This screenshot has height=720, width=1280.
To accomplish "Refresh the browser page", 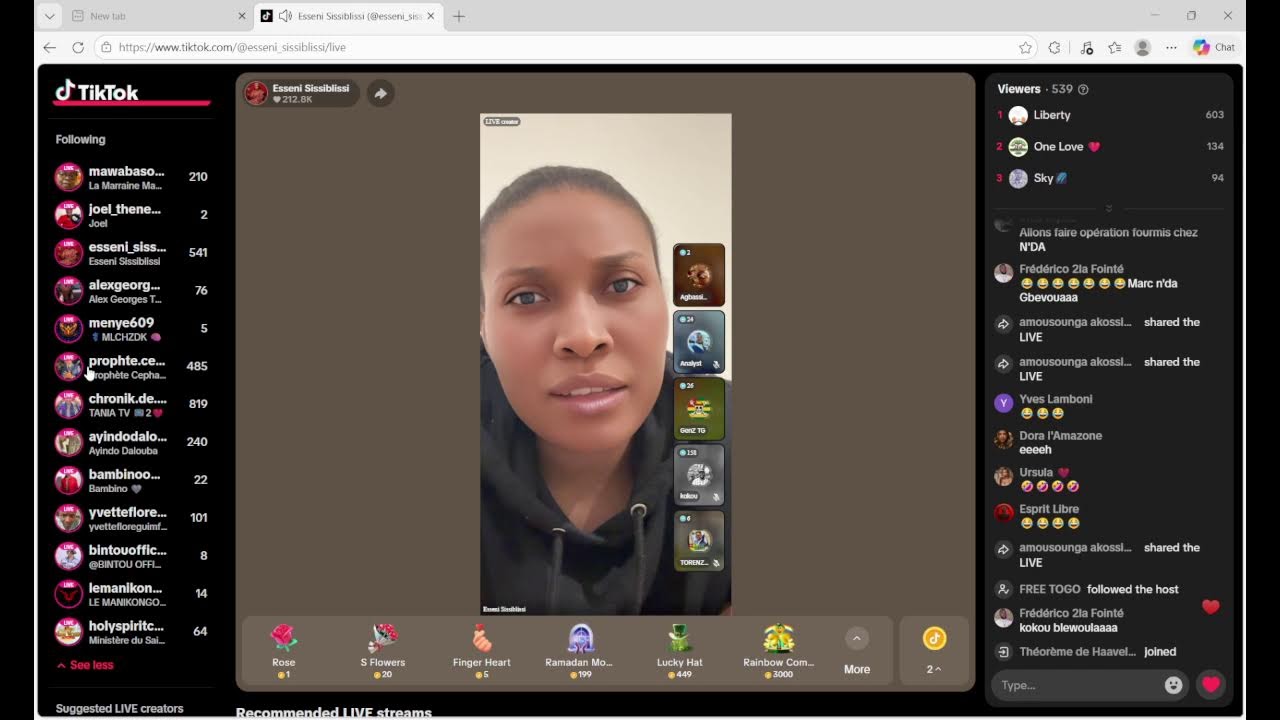I will pos(78,47).
